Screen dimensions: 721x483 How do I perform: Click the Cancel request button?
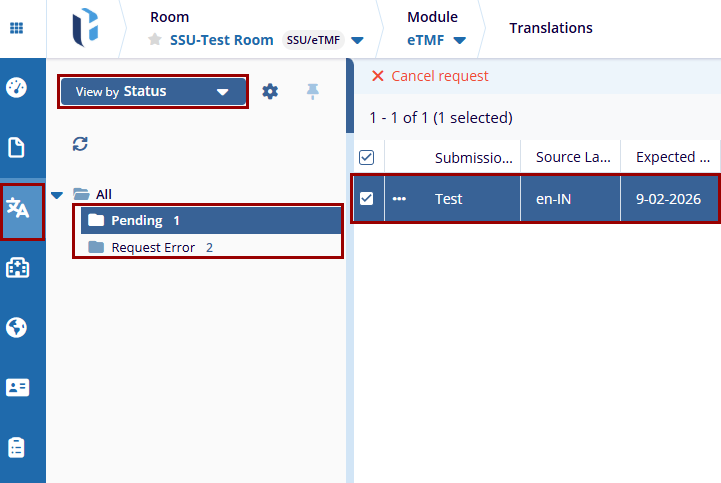click(x=430, y=76)
